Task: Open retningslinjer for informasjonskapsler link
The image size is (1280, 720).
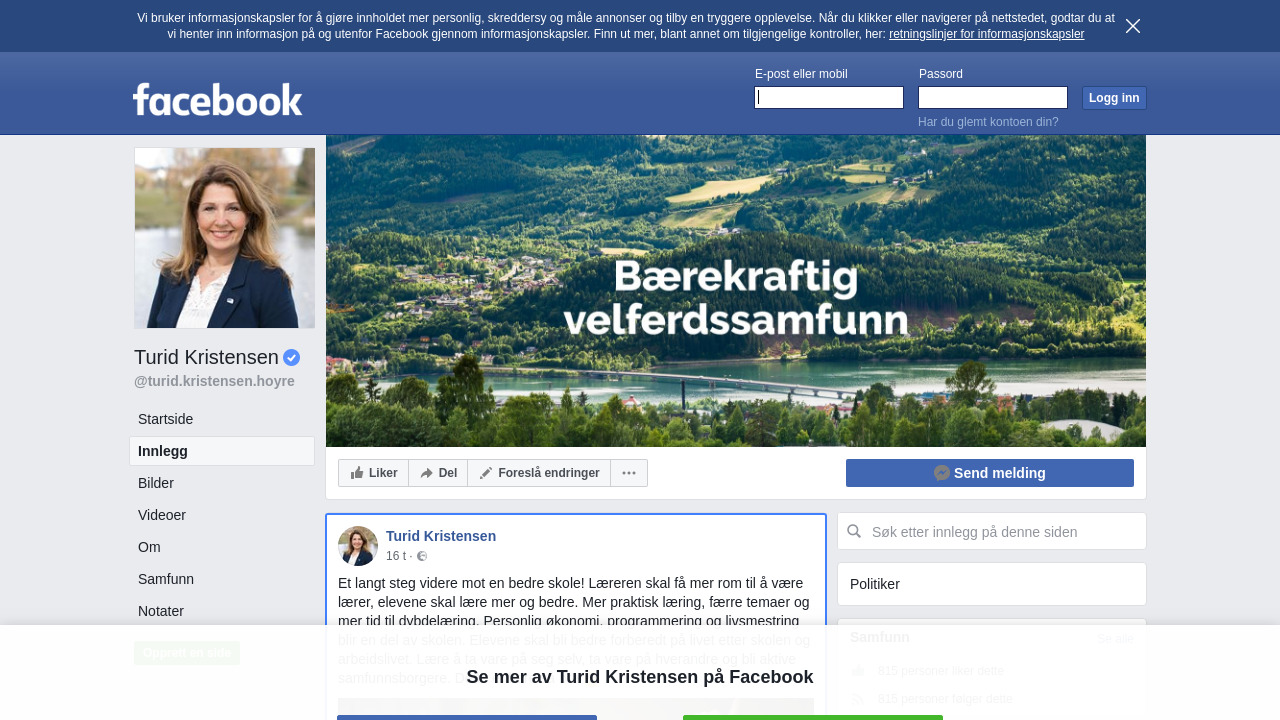Action: (986, 34)
